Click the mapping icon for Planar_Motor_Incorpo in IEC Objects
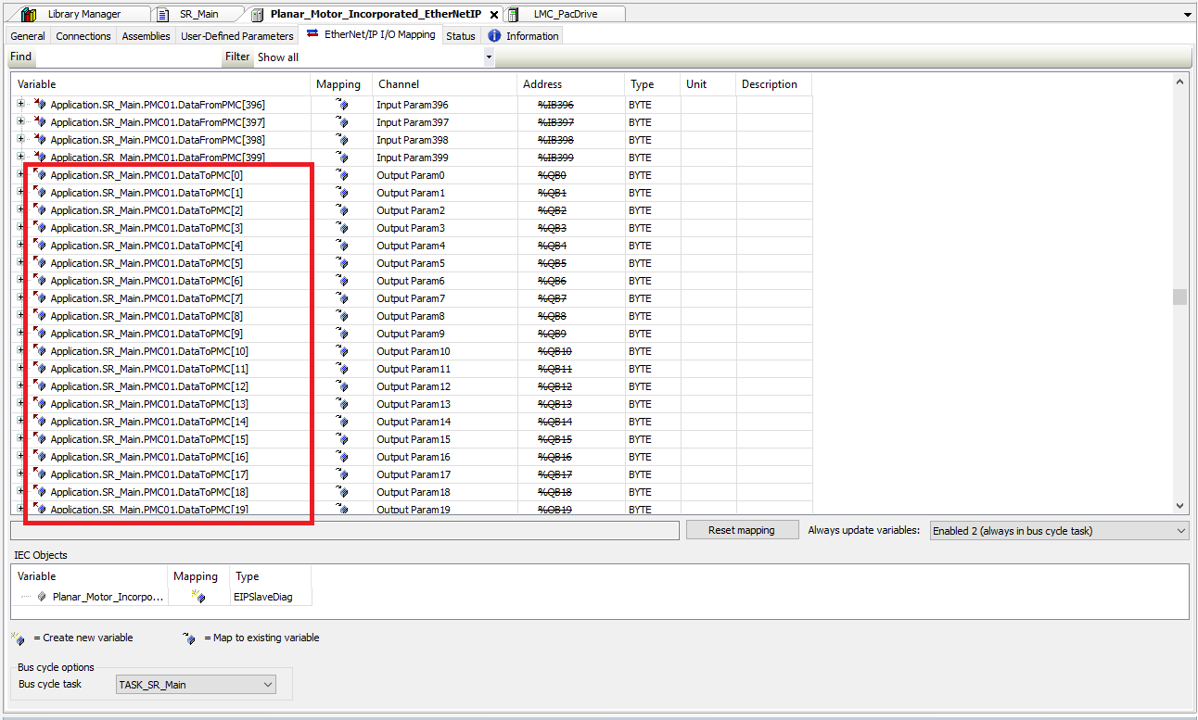The width and height of the screenshot is (1198, 720). point(196,596)
